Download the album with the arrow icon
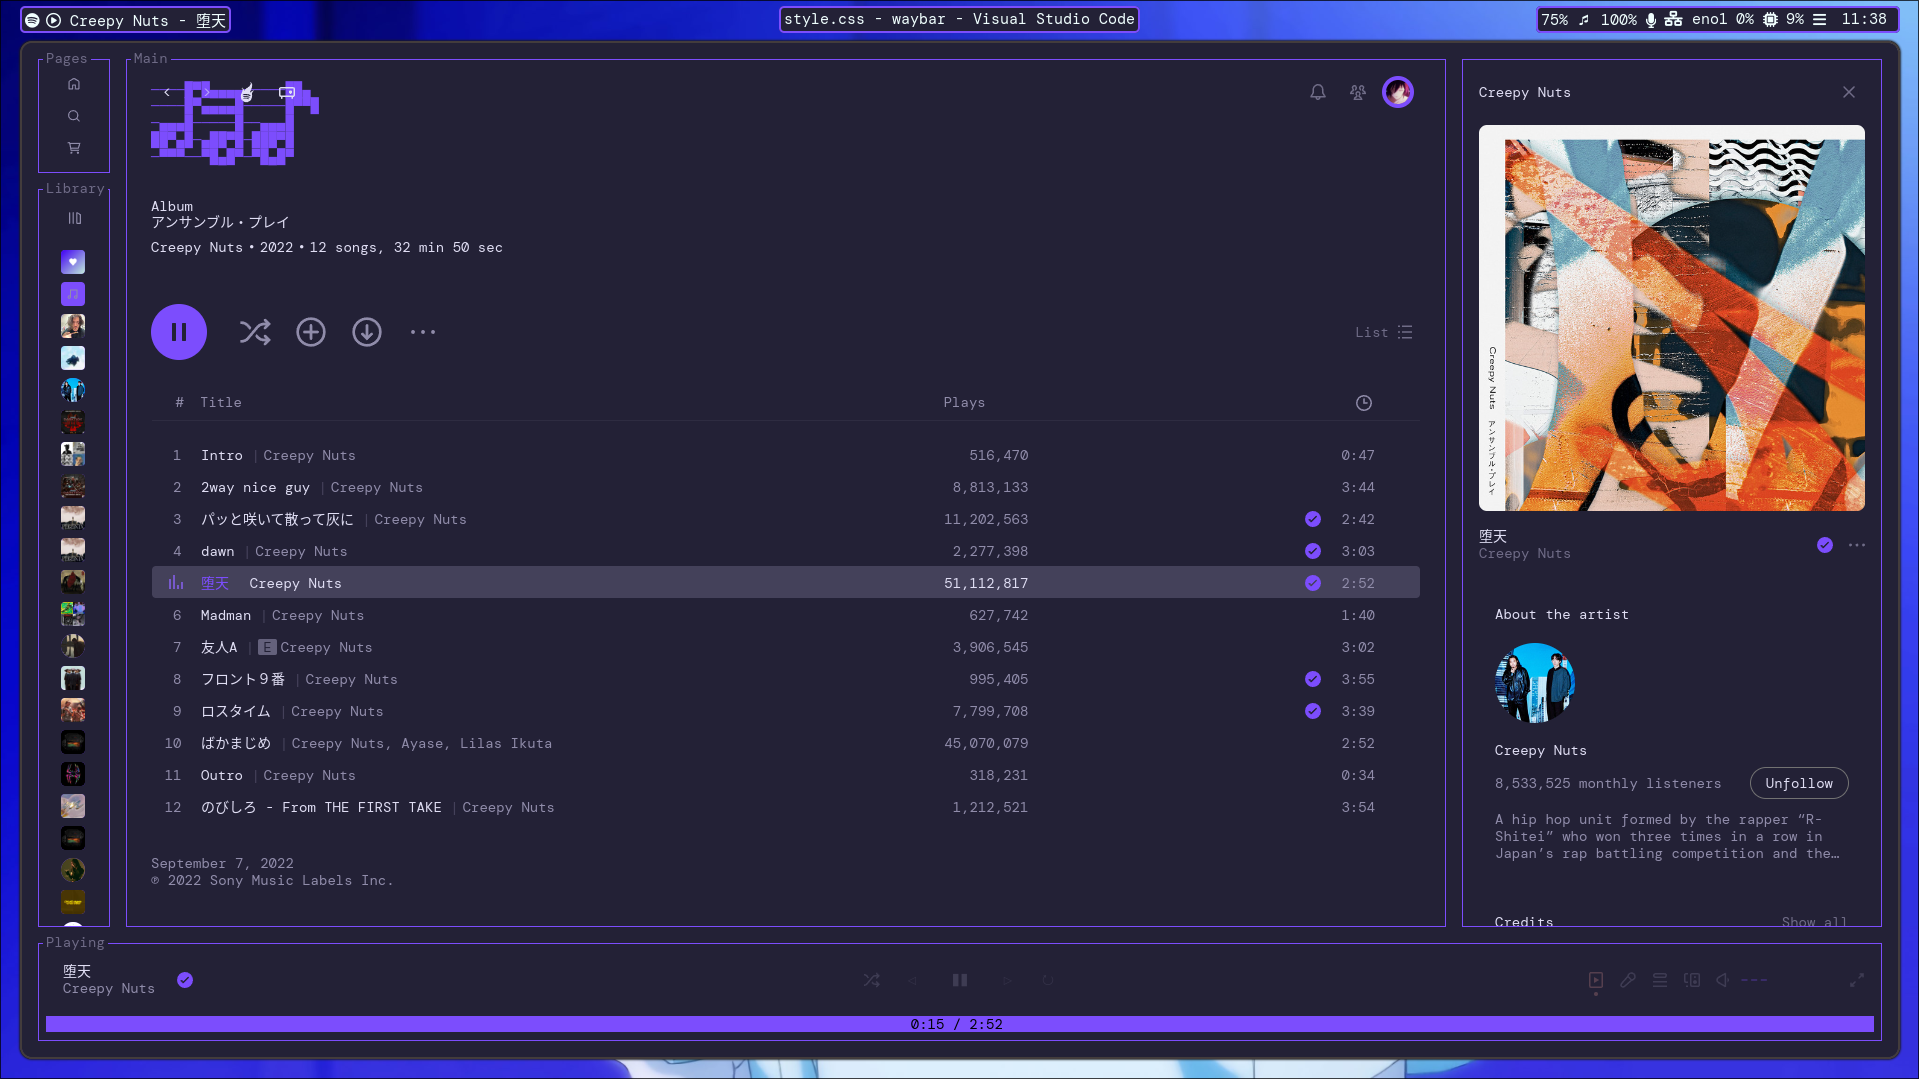Image resolution: width=1919 pixels, height=1079 pixels. pyautogui.click(x=367, y=332)
